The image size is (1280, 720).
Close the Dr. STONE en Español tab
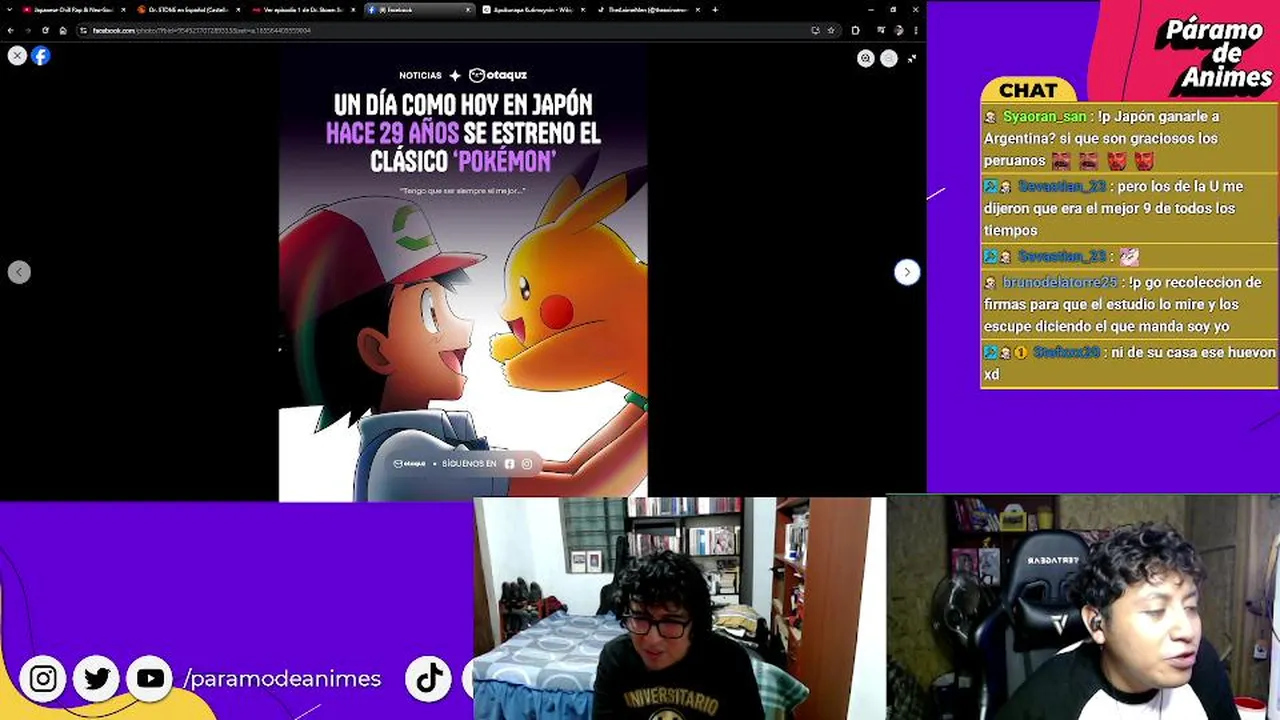click(238, 10)
